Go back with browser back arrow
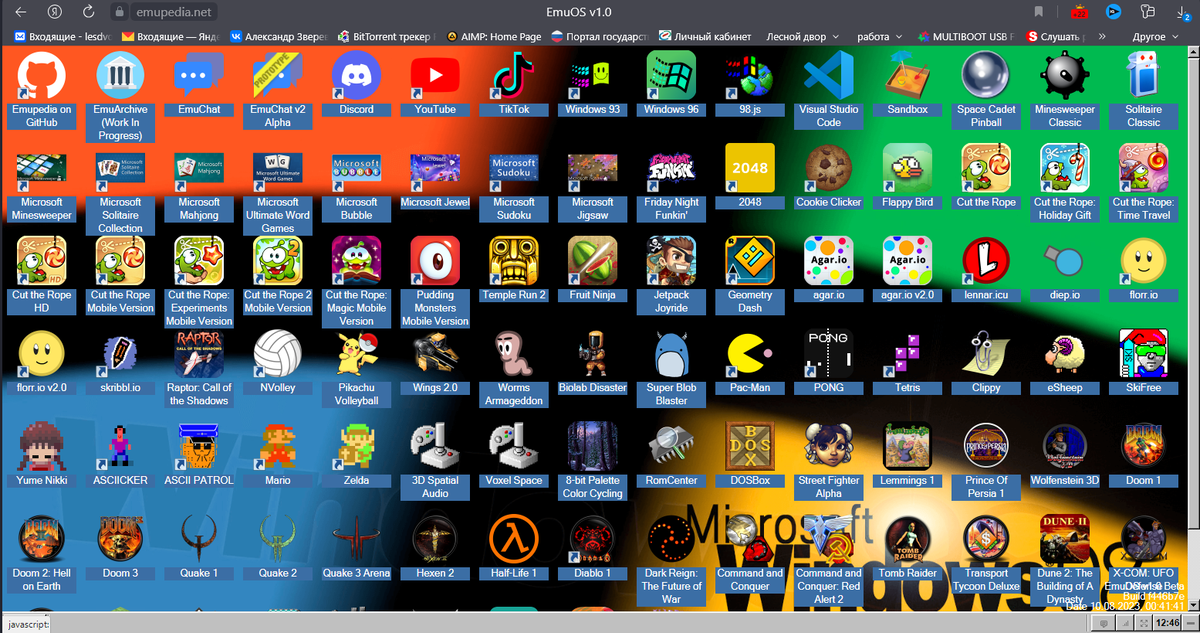 point(21,12)
